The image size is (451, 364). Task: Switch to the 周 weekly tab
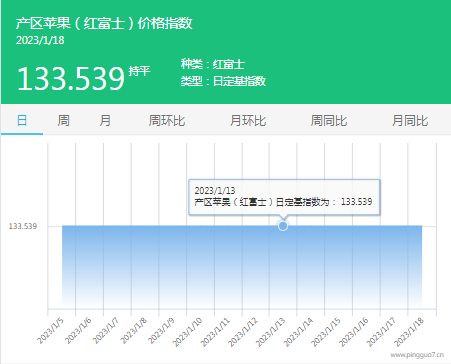tap(63, 120)
